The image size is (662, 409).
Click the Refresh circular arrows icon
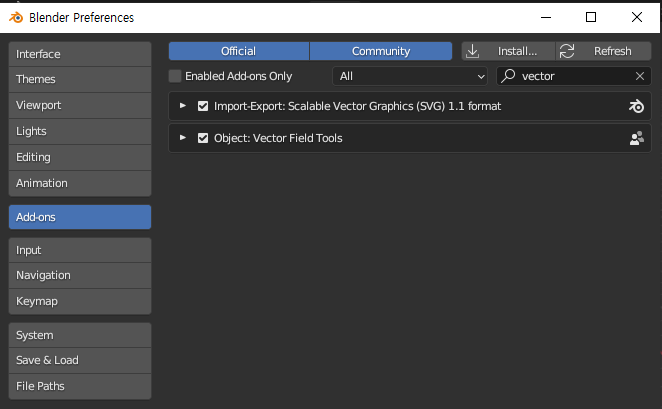[567, 51]
